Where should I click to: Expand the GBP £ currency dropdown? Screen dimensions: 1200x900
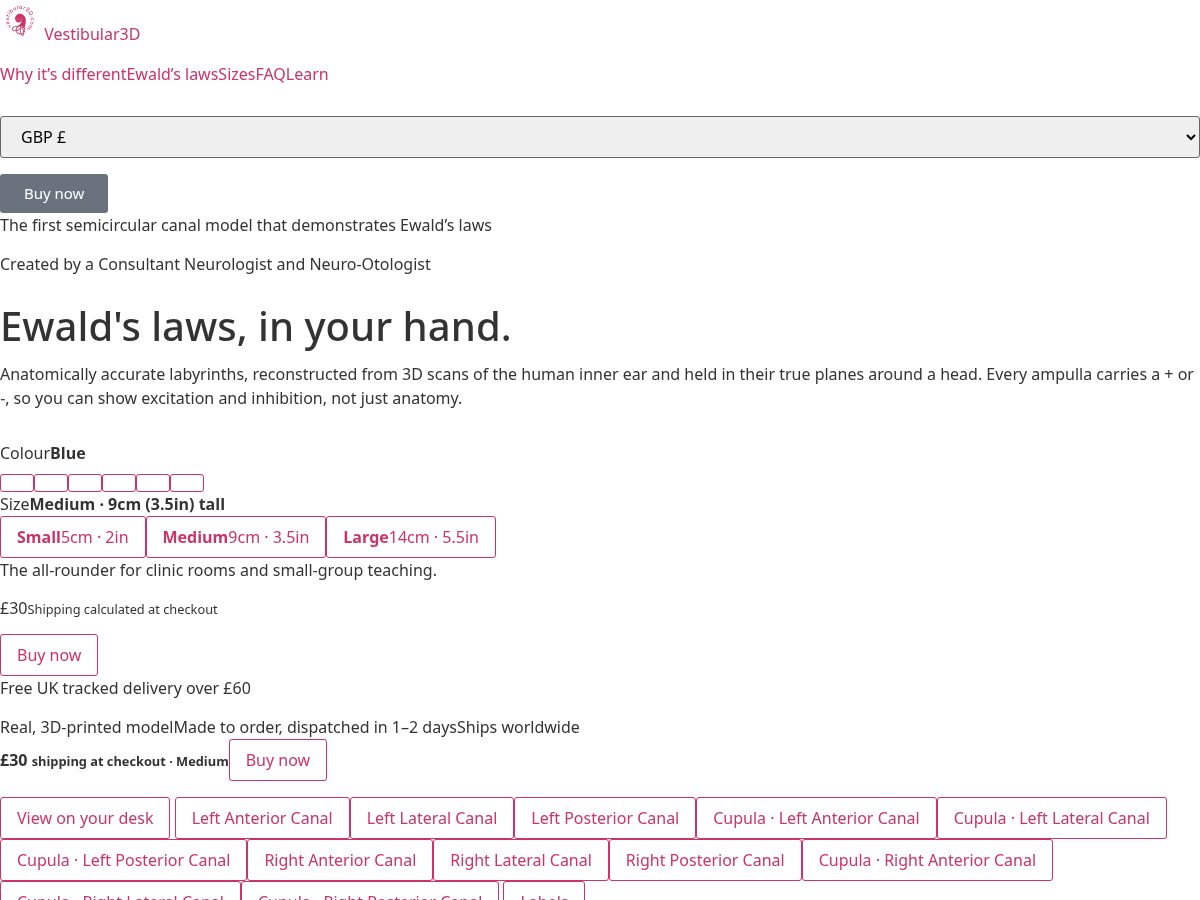(x=600, y=137)
